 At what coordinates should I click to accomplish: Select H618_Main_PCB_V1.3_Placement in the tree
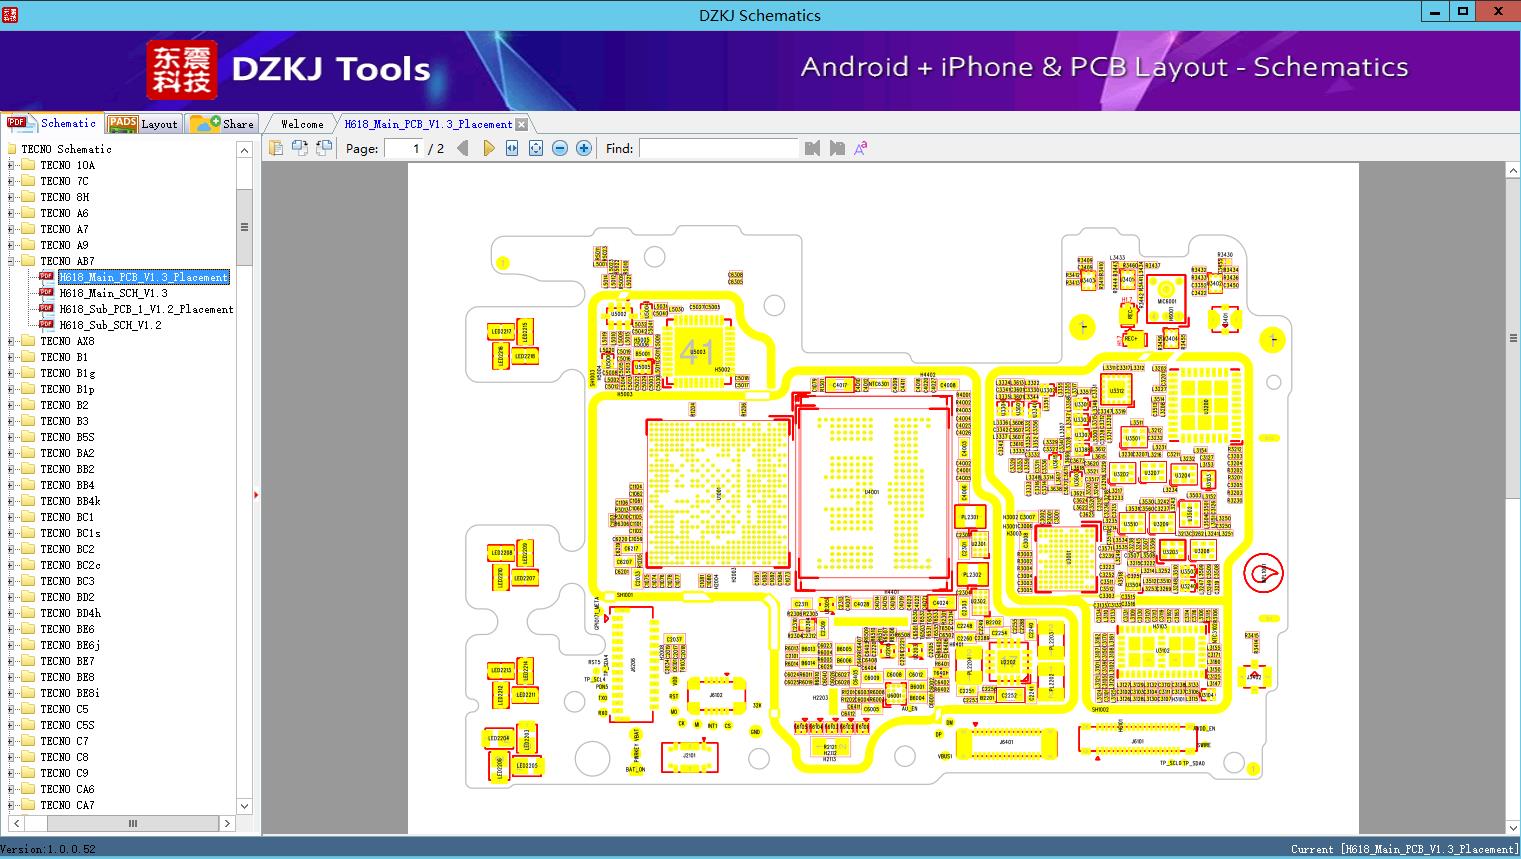pyautogui.click(x=143, y=277)
